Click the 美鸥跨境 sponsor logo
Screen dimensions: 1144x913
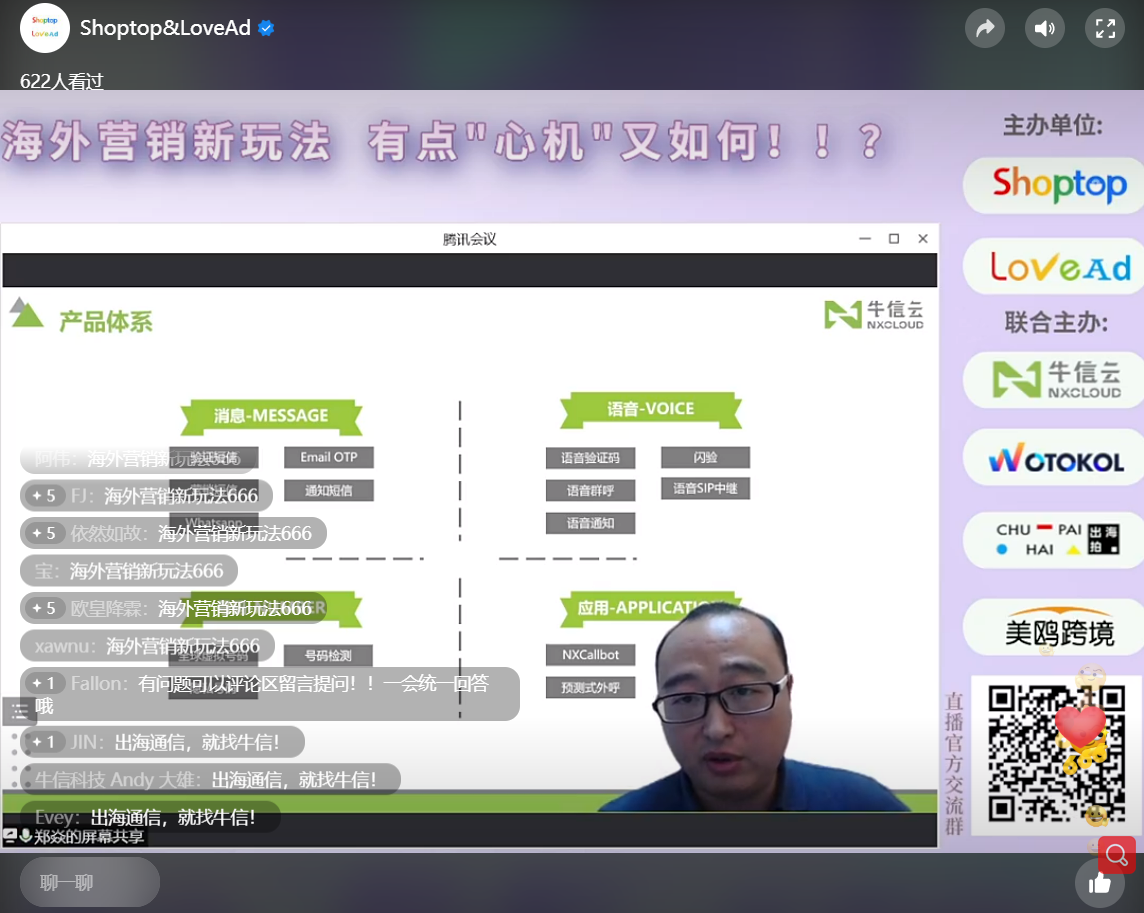(x=1059, y=628)
